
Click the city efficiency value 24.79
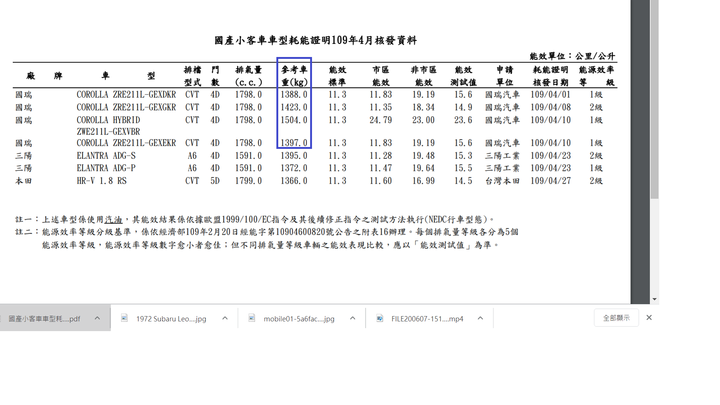pos(381,120)
